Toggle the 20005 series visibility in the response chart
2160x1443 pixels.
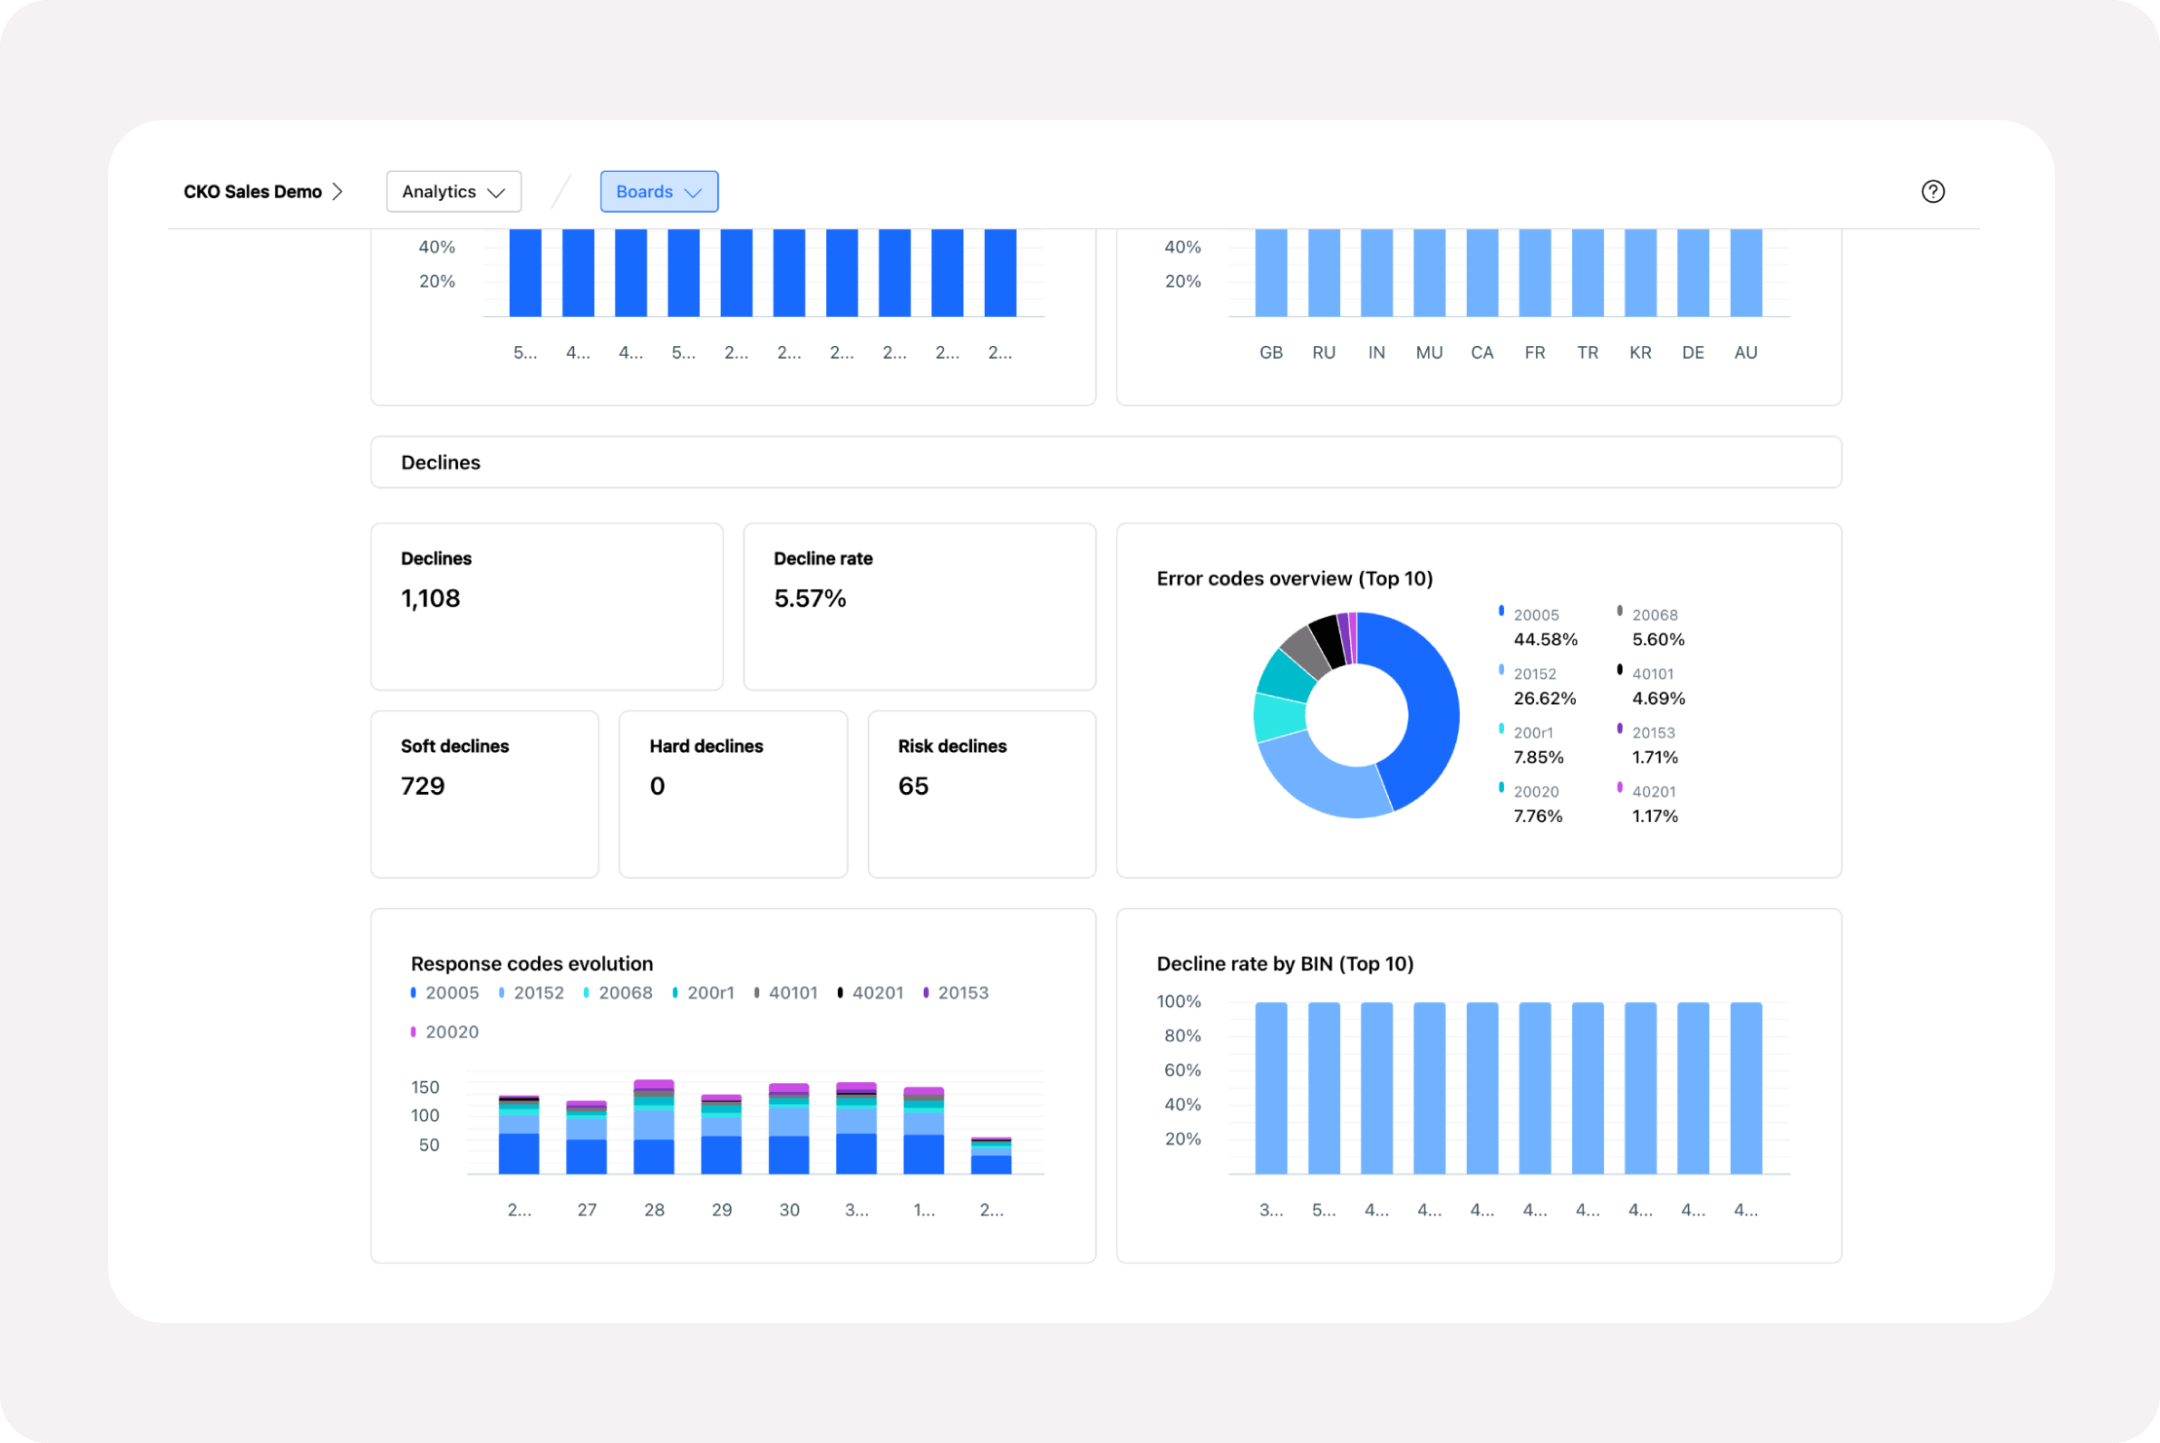[x=414, y=992]
